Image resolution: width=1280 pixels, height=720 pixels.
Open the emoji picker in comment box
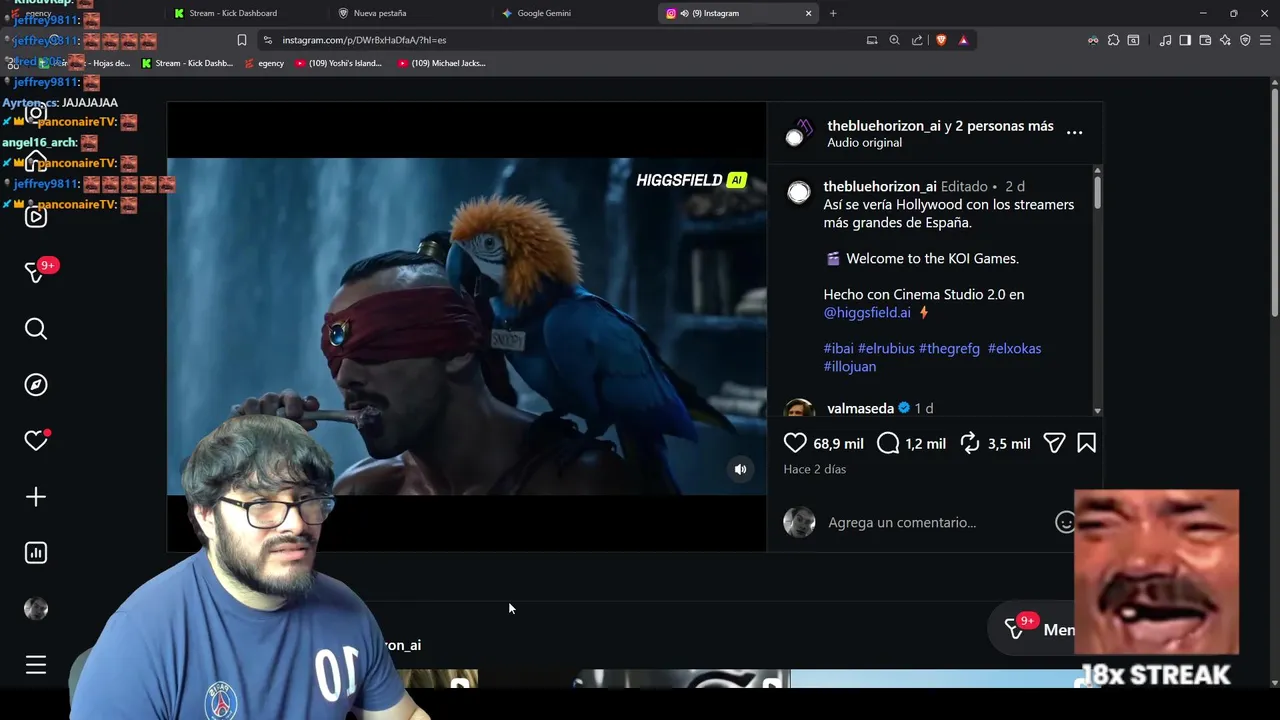point(1065,522)
